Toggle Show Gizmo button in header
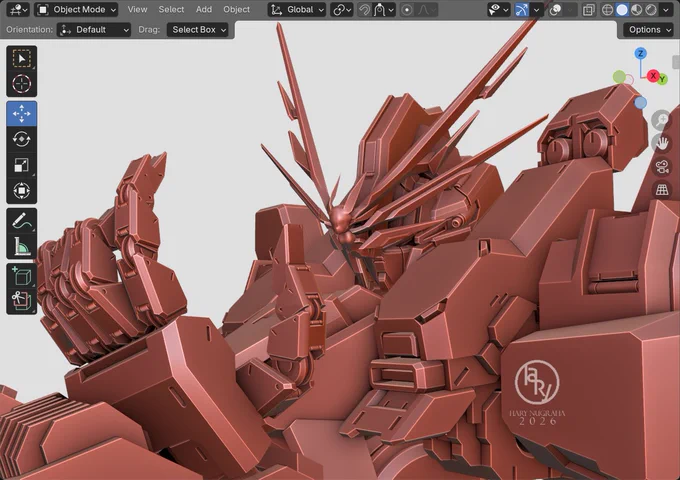 pos(522,10)
